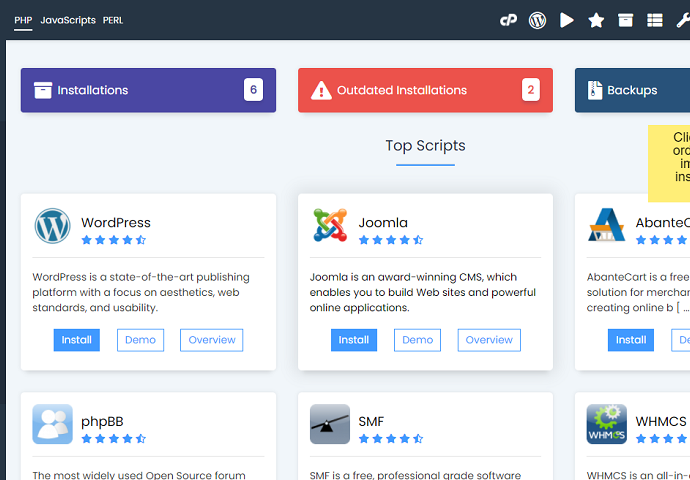The image size is (690, 480).
Task: Open WordPress manager icon in top bar
Action: (537, 20)
